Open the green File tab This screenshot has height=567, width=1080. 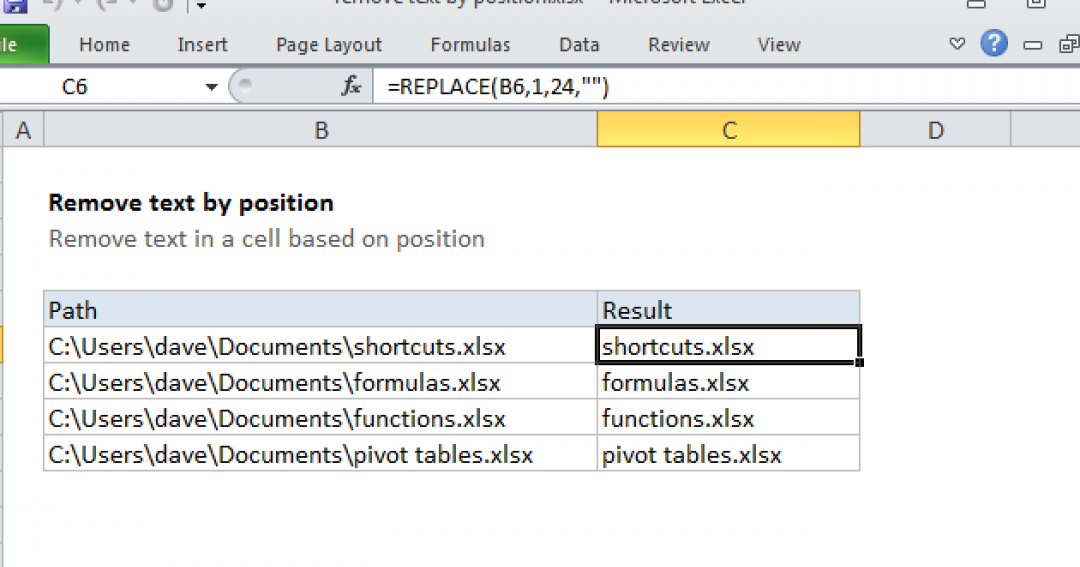(23, 45)
